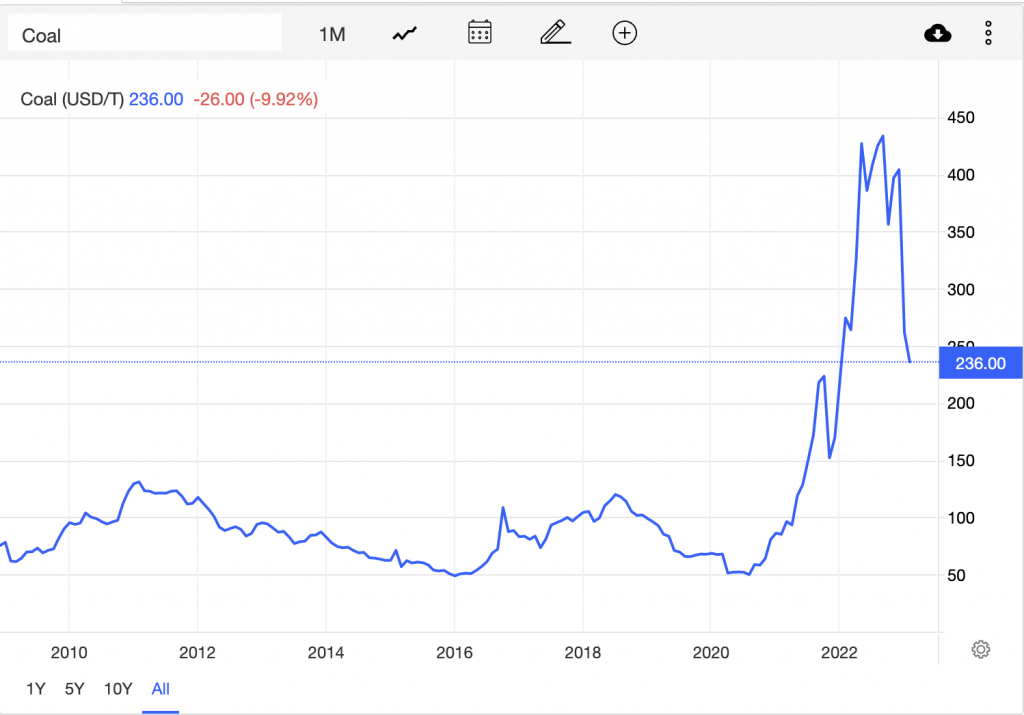Click the Coal (USD/T) legend label
Image resolution: width=1024 pixels, height=715 pixels.
click(72, 99)
